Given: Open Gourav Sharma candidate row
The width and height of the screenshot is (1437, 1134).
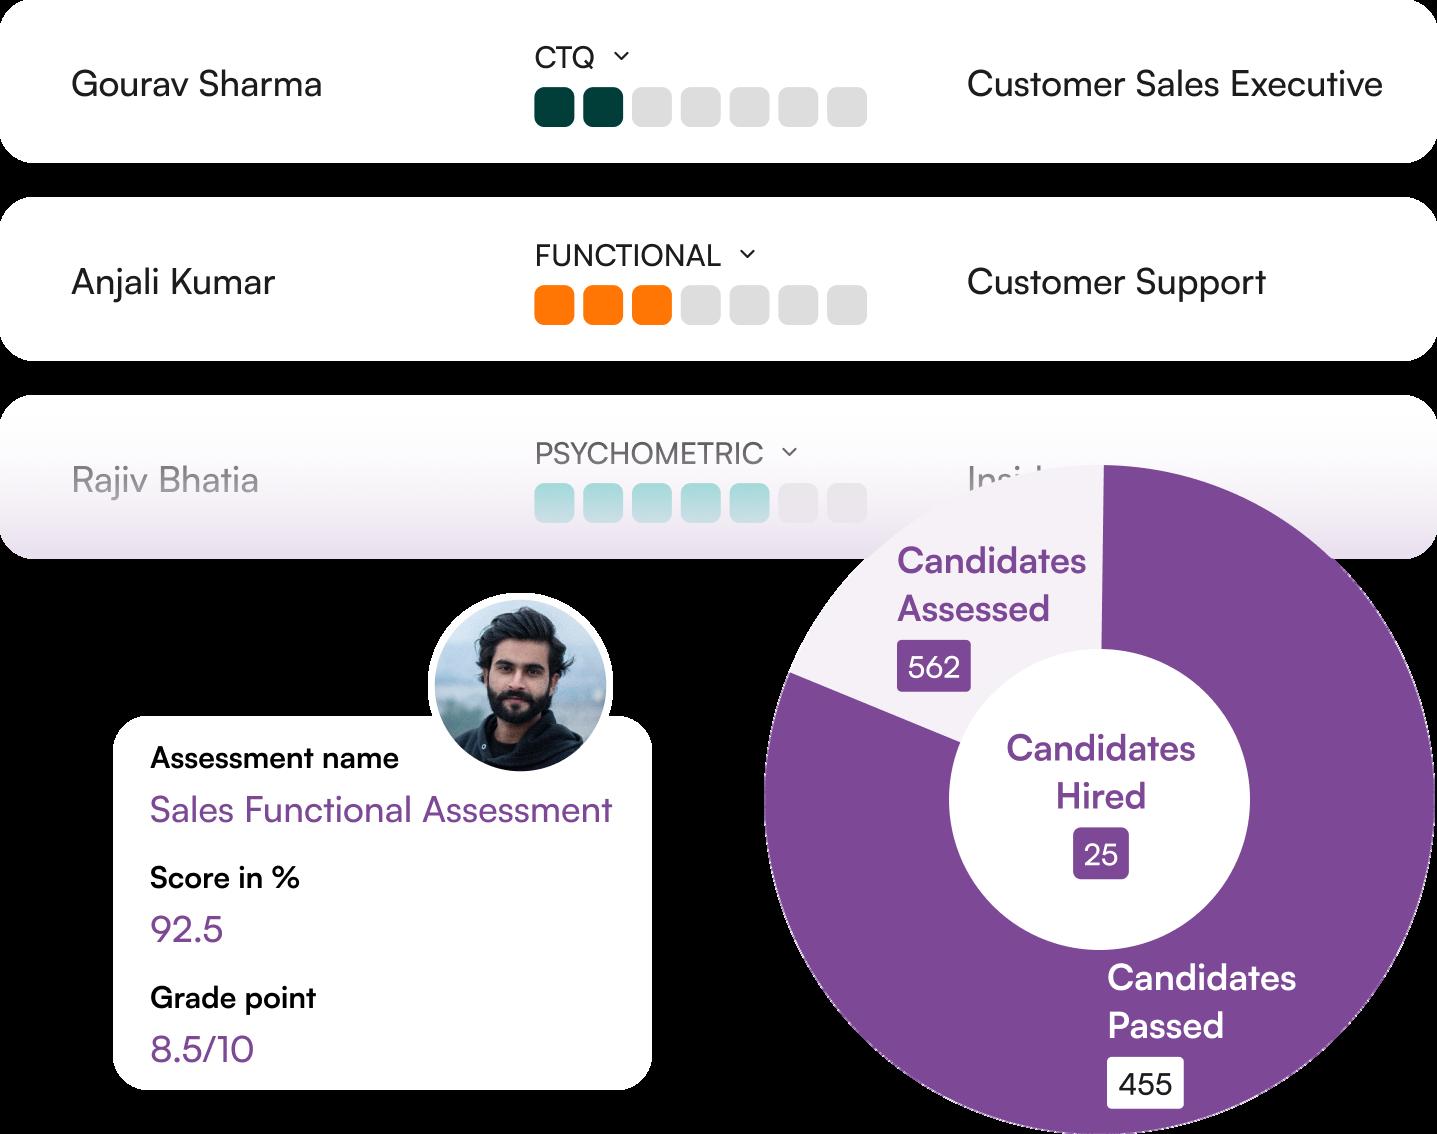Looking at the screenshot, I should 197,84.
